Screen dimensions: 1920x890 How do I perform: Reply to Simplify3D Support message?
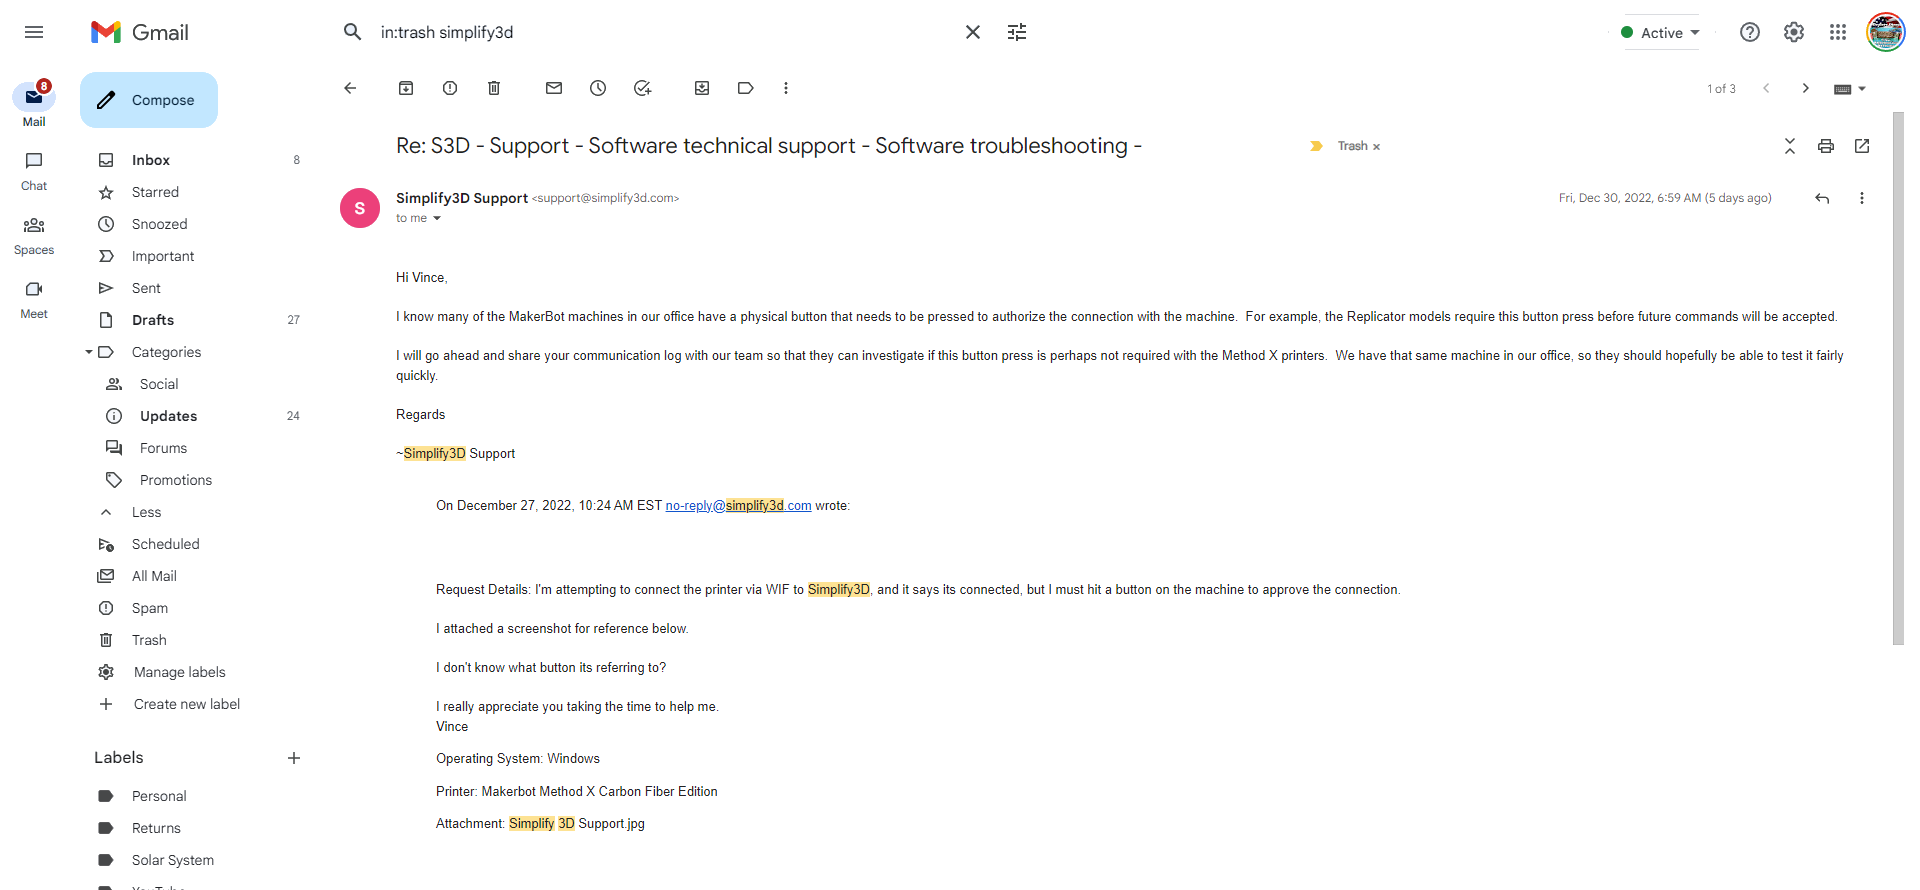(x=1822, y=198)
